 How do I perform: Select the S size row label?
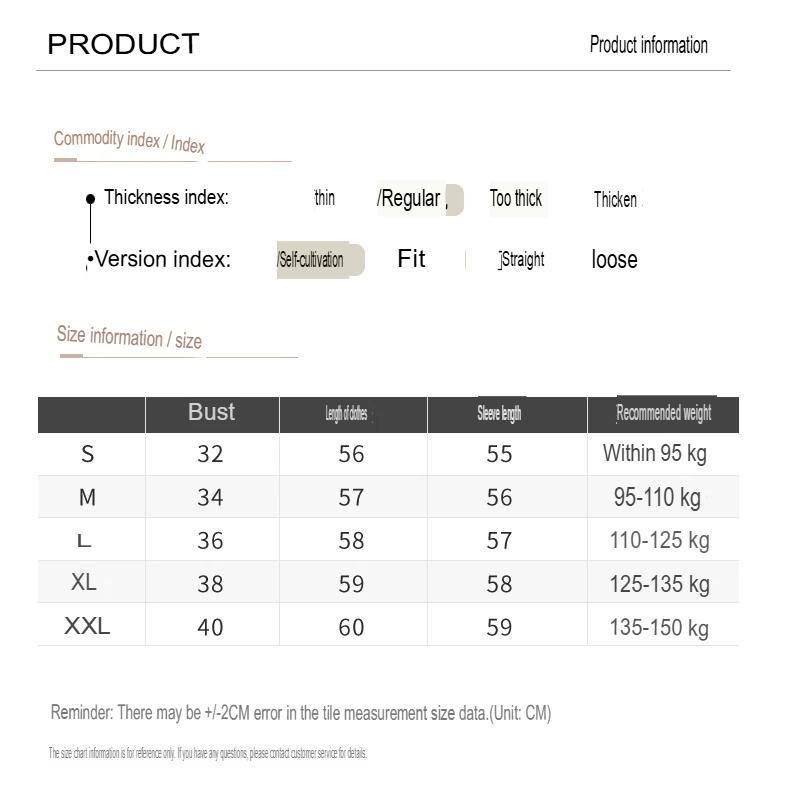(x=88, y=454)
